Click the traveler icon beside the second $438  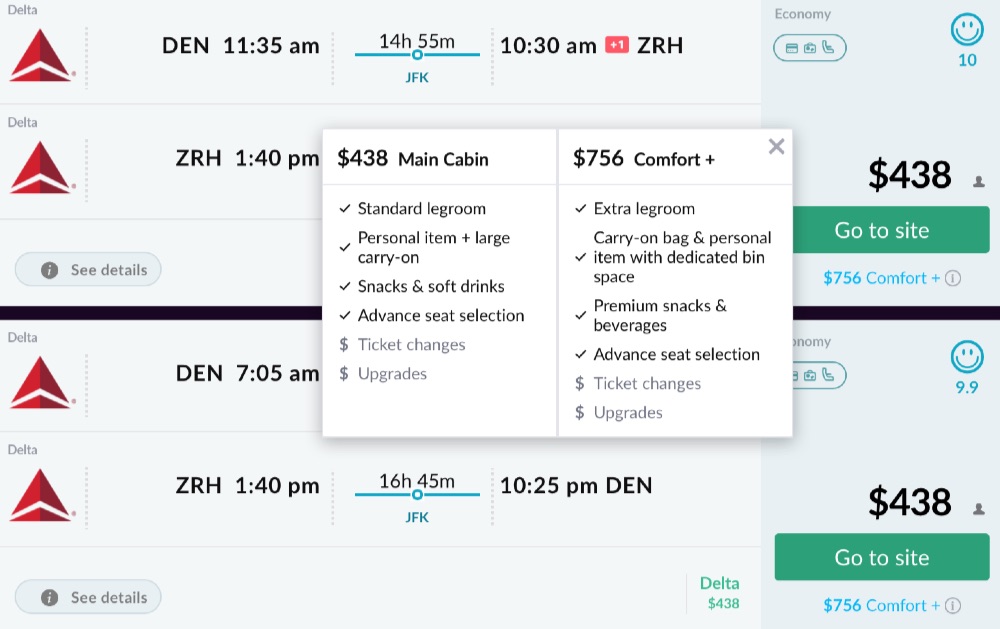(x=978, y=509)
